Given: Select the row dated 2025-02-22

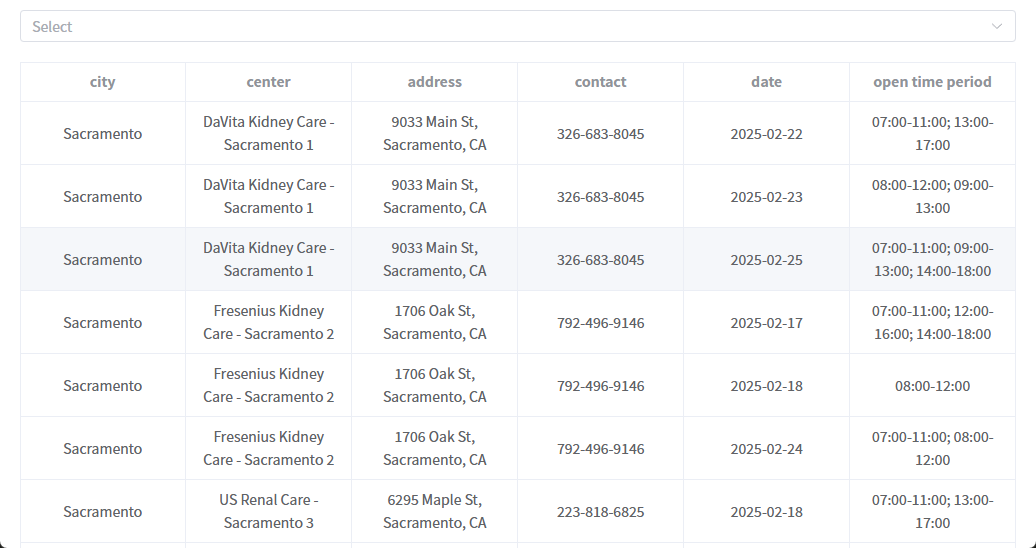Looking at the screenshot, I should [x=518, y=134].
